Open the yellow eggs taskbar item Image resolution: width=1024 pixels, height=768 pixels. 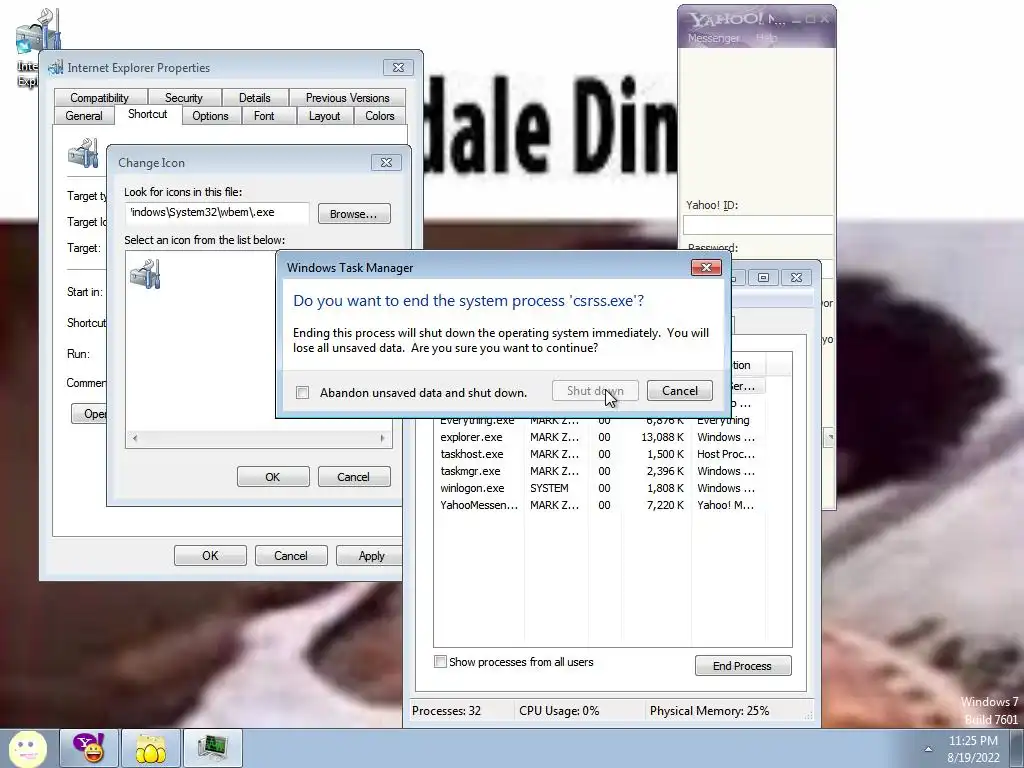[150, 748]
